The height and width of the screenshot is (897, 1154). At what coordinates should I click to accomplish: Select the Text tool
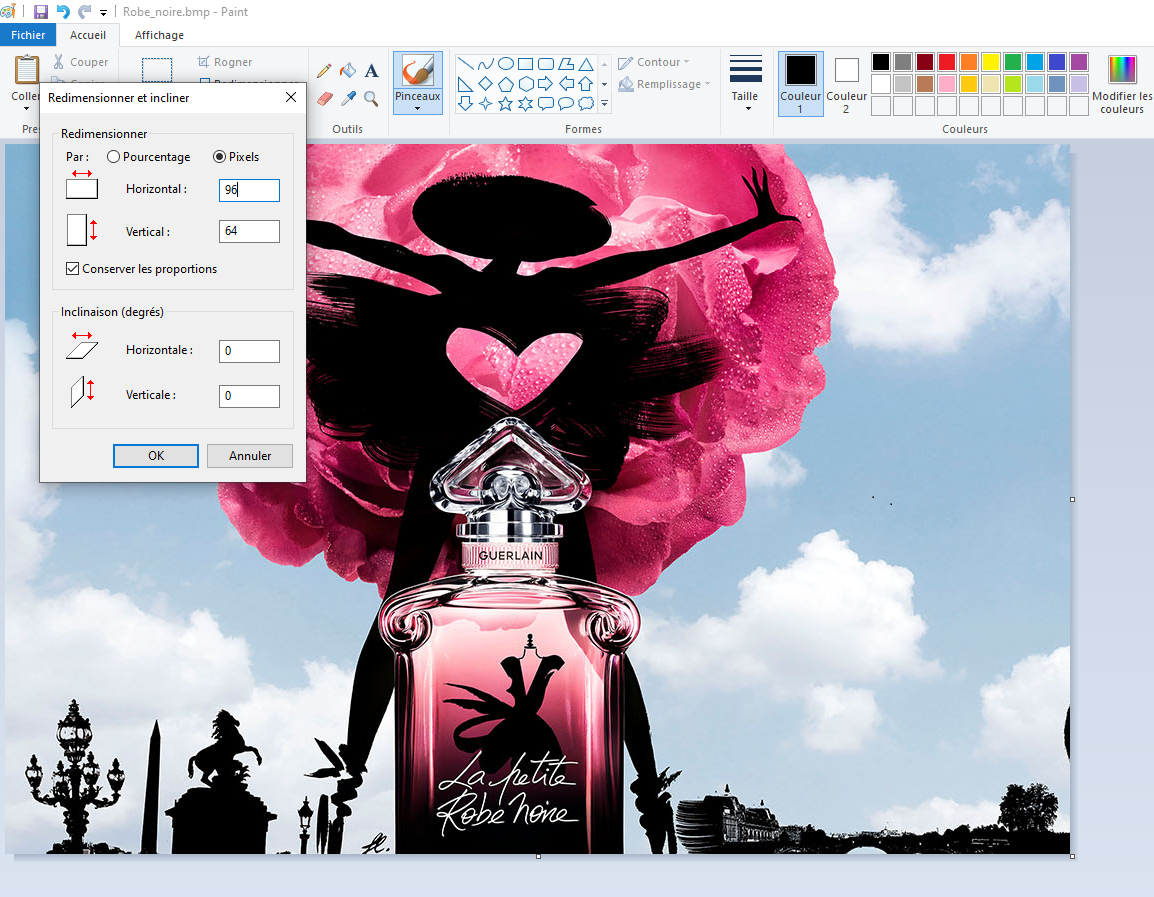coord(372,71)
